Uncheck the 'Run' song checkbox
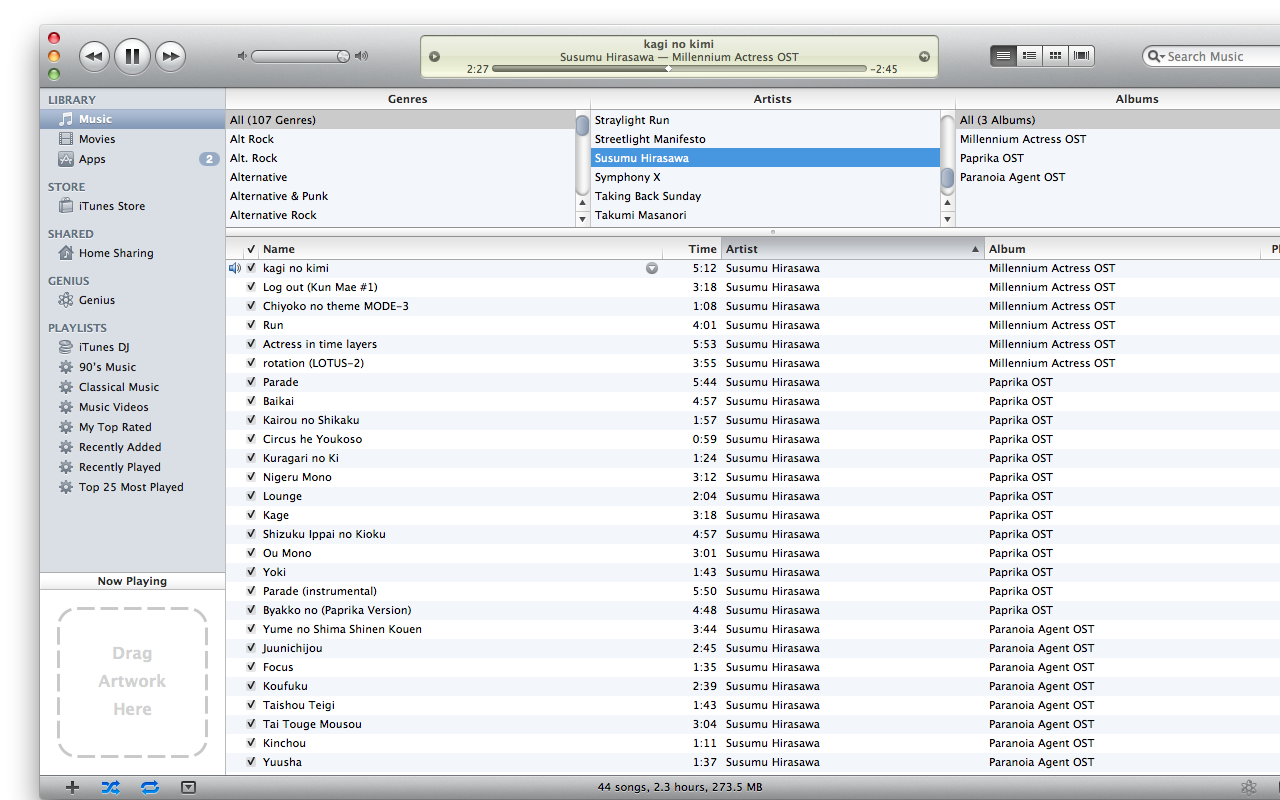Screen dimensions: 1280x800 point(251,325)
